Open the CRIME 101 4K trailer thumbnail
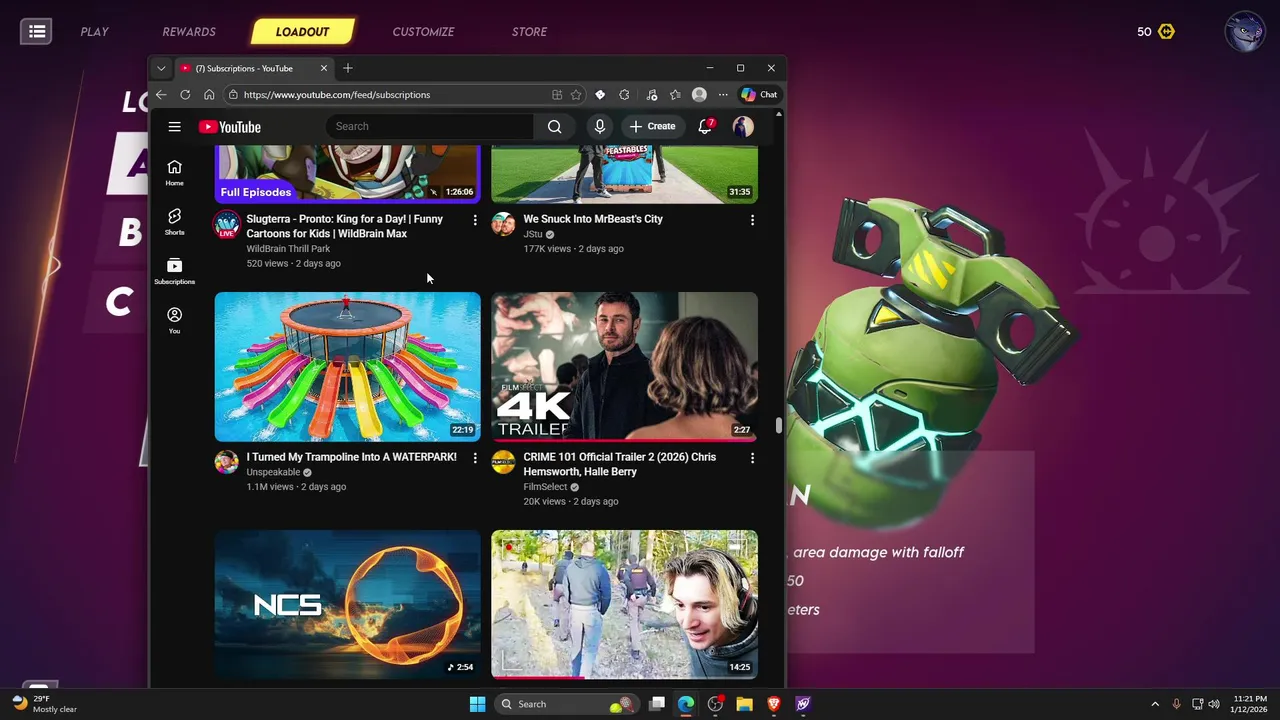The width and height of the screenshot is (1280, 720). pyautogui.click(x=624, y=366)
